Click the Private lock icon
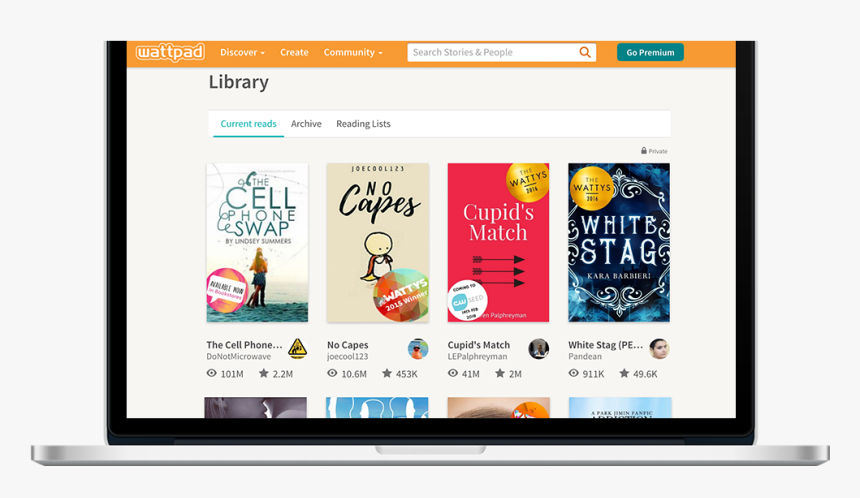860x498 pixels. click(x=644, y=150)
